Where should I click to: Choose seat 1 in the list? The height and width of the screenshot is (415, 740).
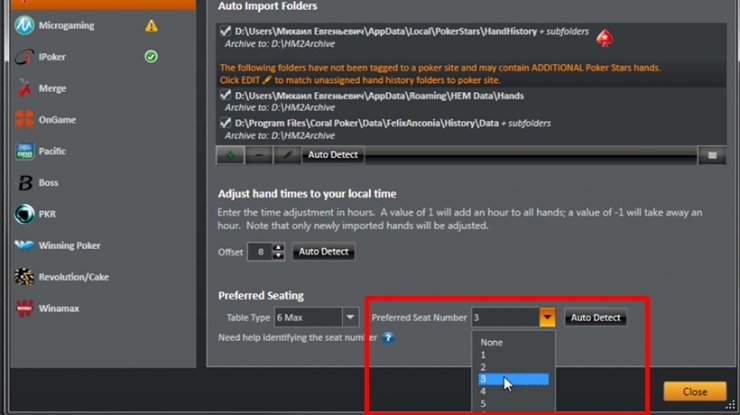[x=513, y=355]
